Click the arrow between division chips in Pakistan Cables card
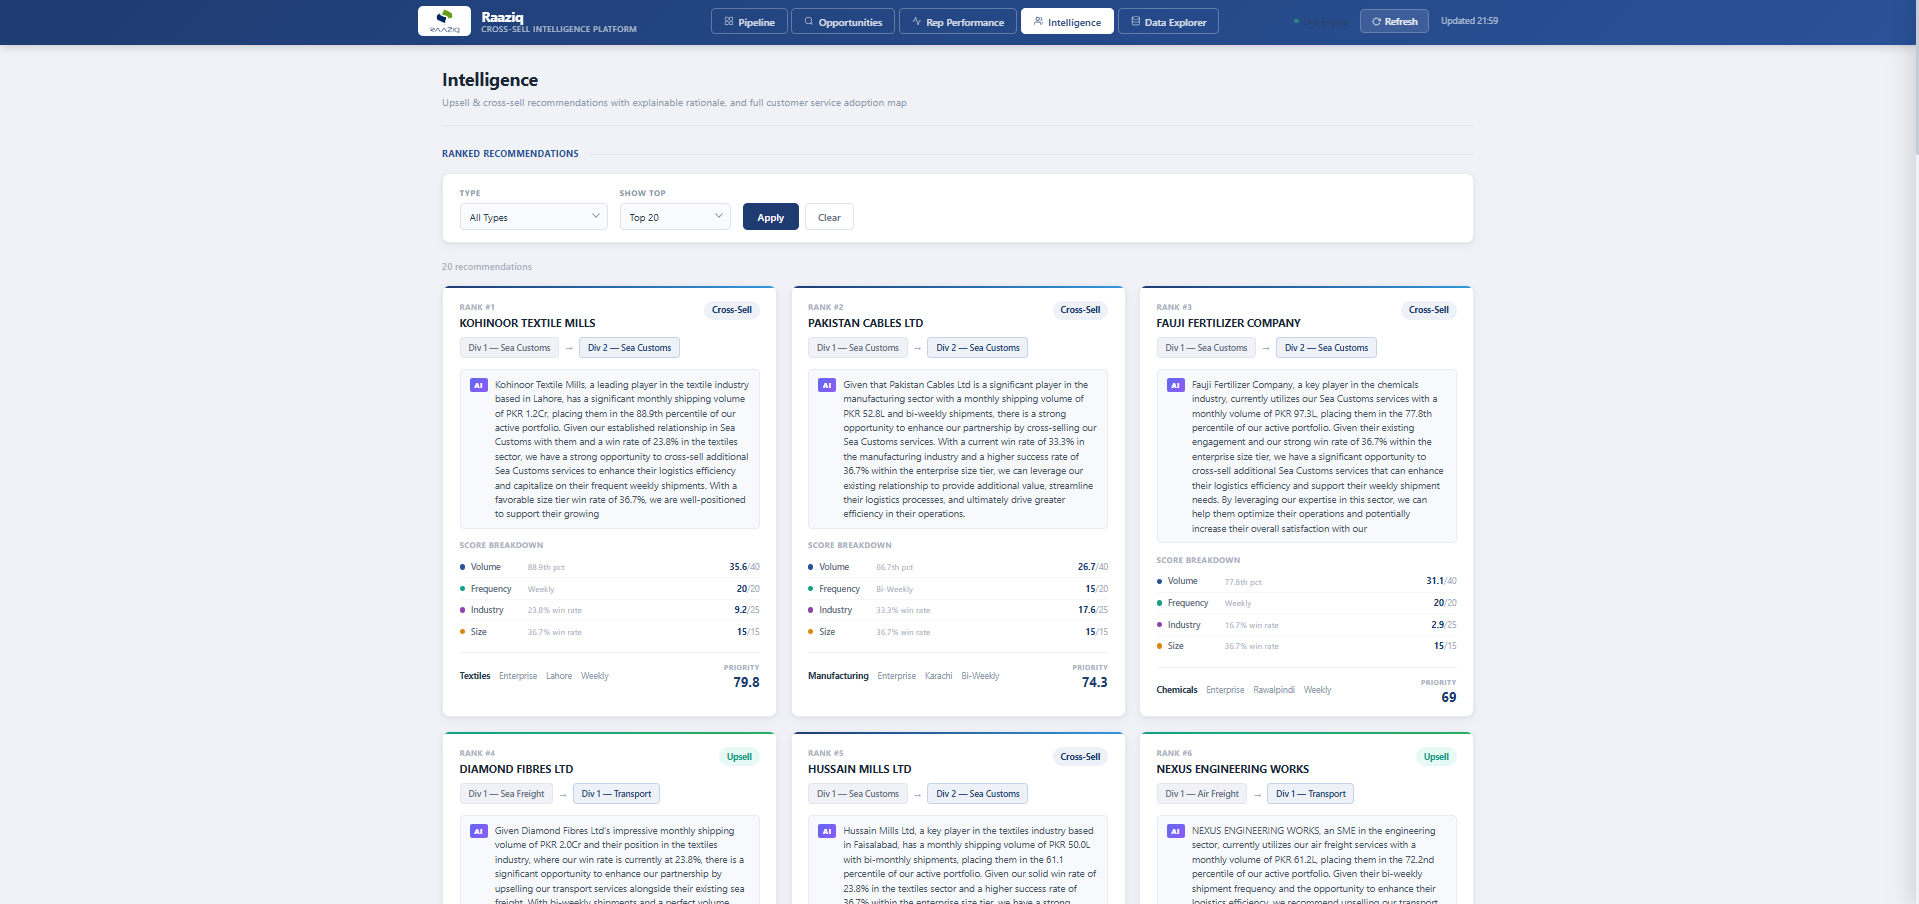Image resolution: width=1919 pixels, height=904 pixels. click(x=917, y=348)
